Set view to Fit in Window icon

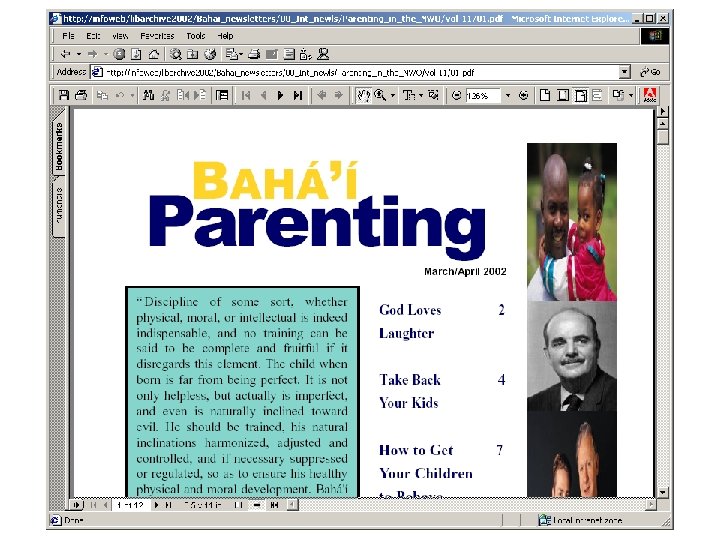pos(562,95)
